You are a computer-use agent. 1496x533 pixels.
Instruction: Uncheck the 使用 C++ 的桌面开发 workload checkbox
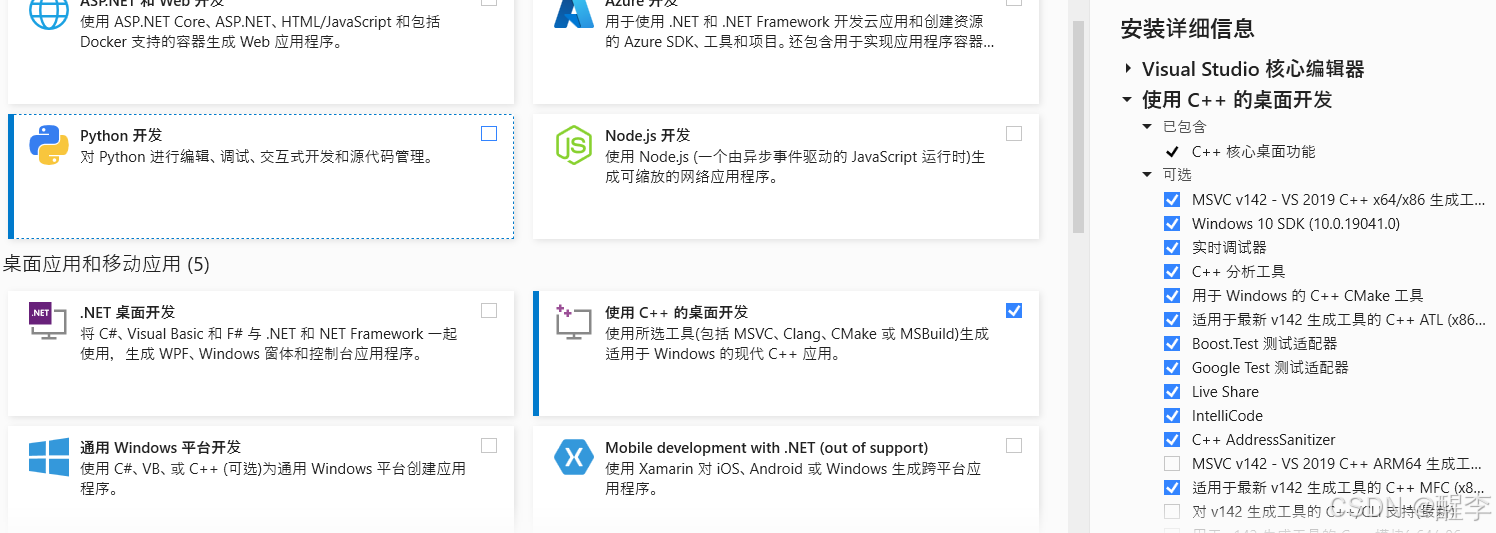coord(1014,311)
